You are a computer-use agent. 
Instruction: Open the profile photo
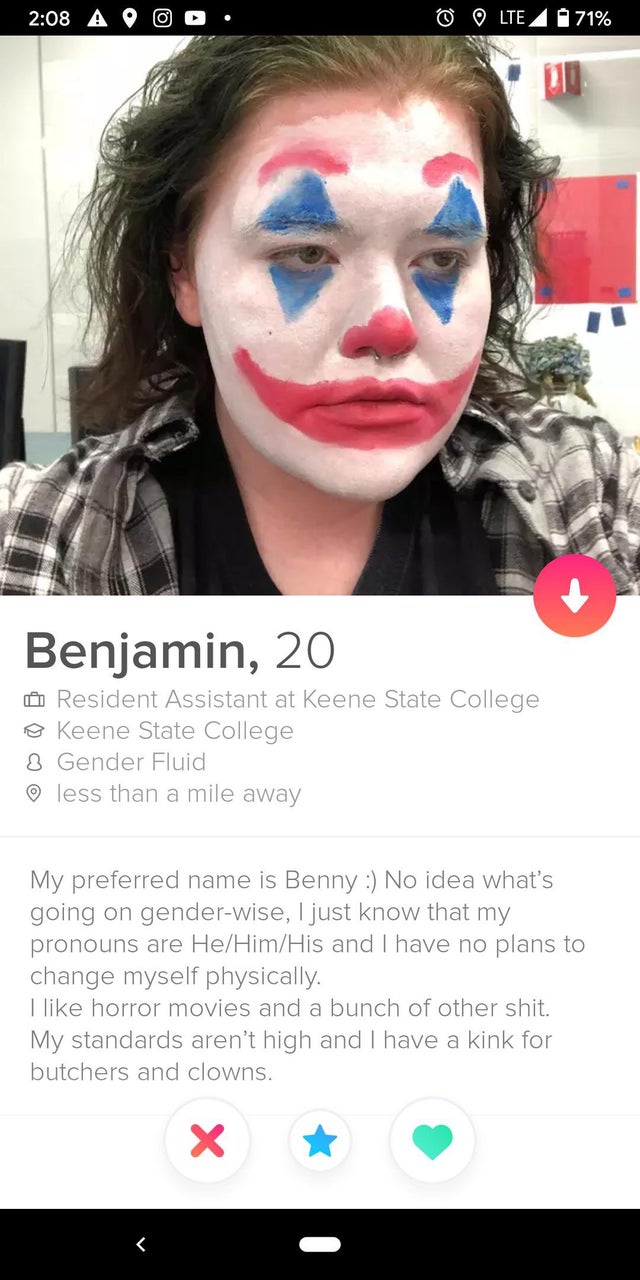click(320, 316)
